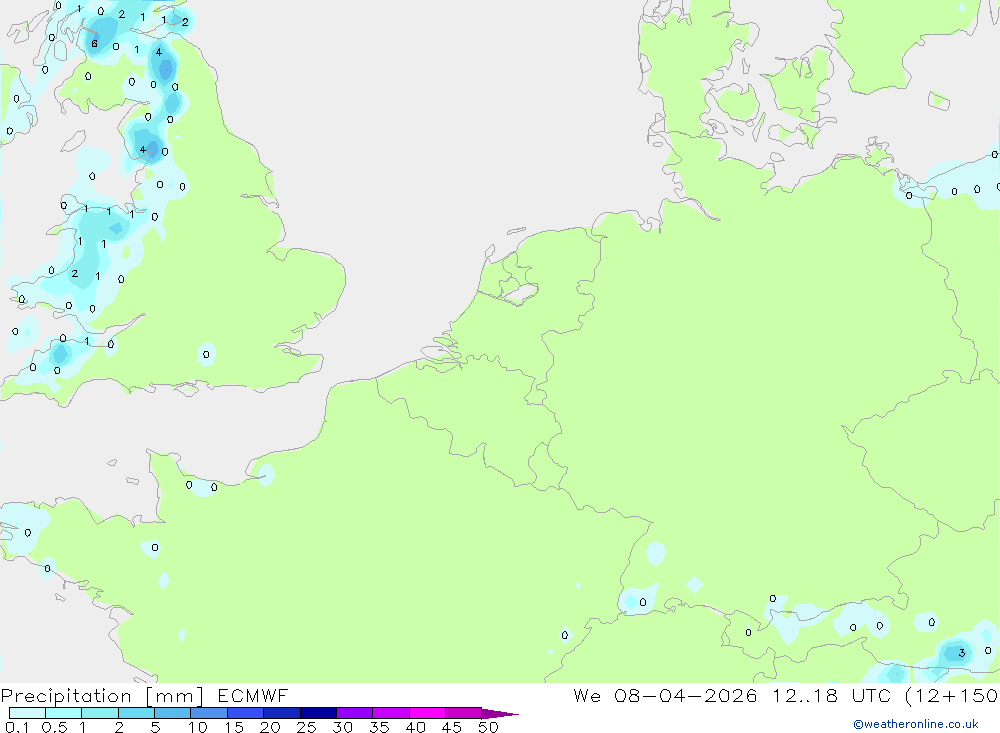The image size is (1000, 733).
Task: Select the 25–30 mm navy legend swatch
Action: point(318,713)
